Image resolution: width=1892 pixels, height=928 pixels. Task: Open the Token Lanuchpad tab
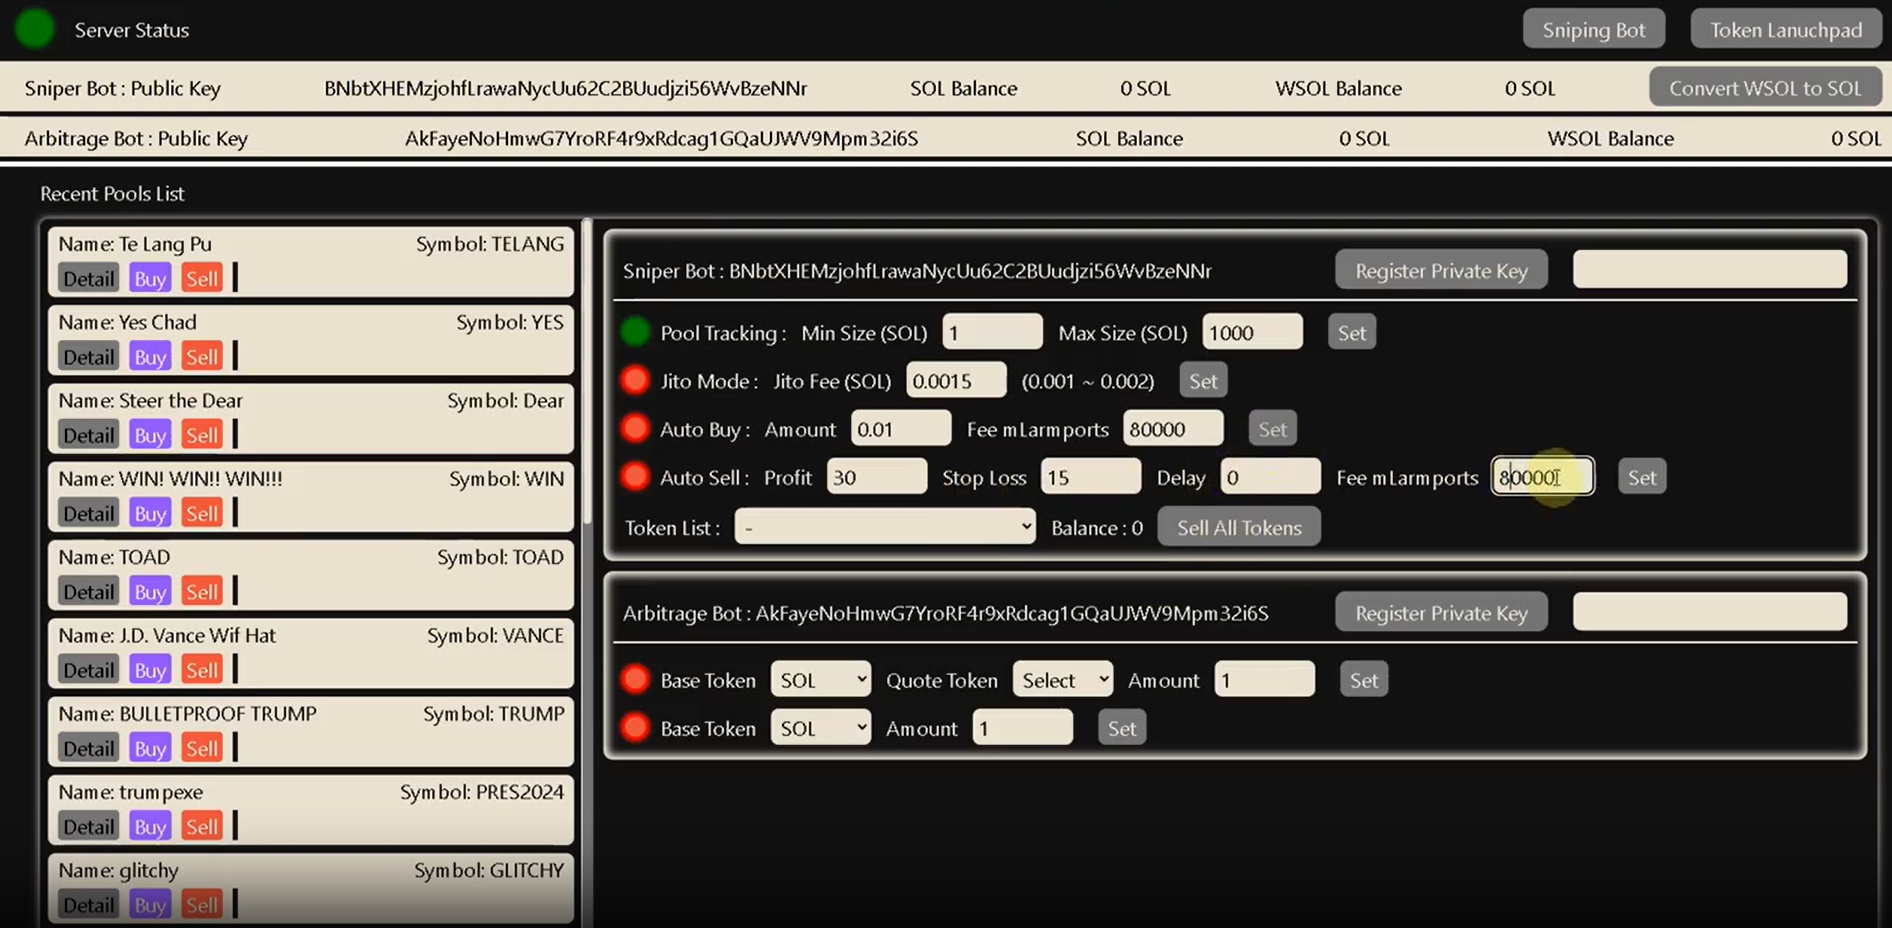[x=1786, y=29]
